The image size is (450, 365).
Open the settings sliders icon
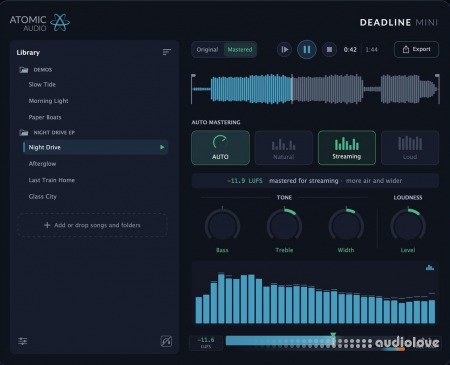click(x=23, y=341)
